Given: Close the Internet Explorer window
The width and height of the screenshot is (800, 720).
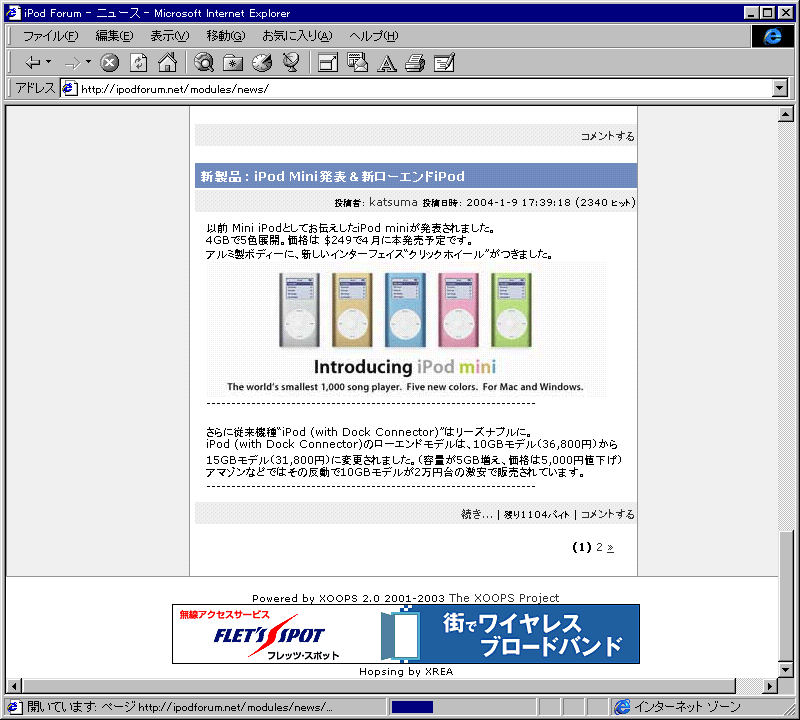Looking at the screenshot, I should [x=785, y=13].
